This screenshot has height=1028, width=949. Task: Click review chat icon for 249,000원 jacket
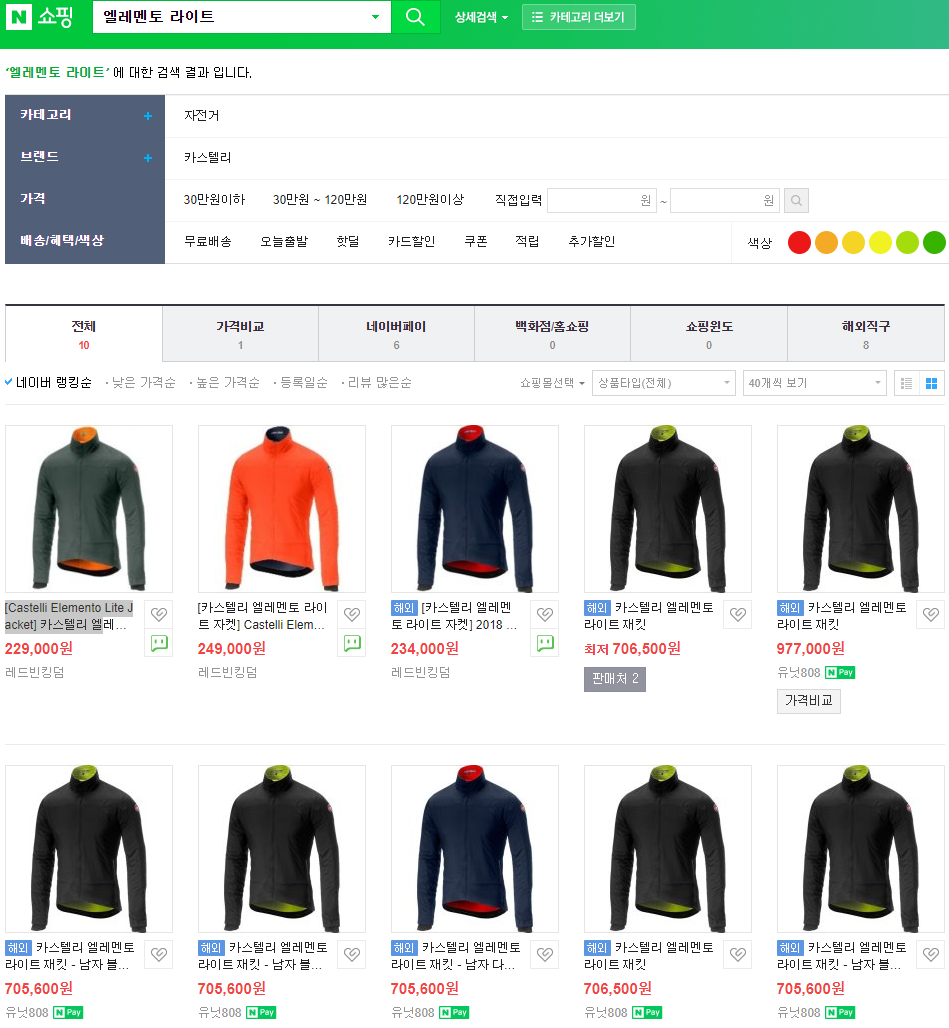coord(352,643)
